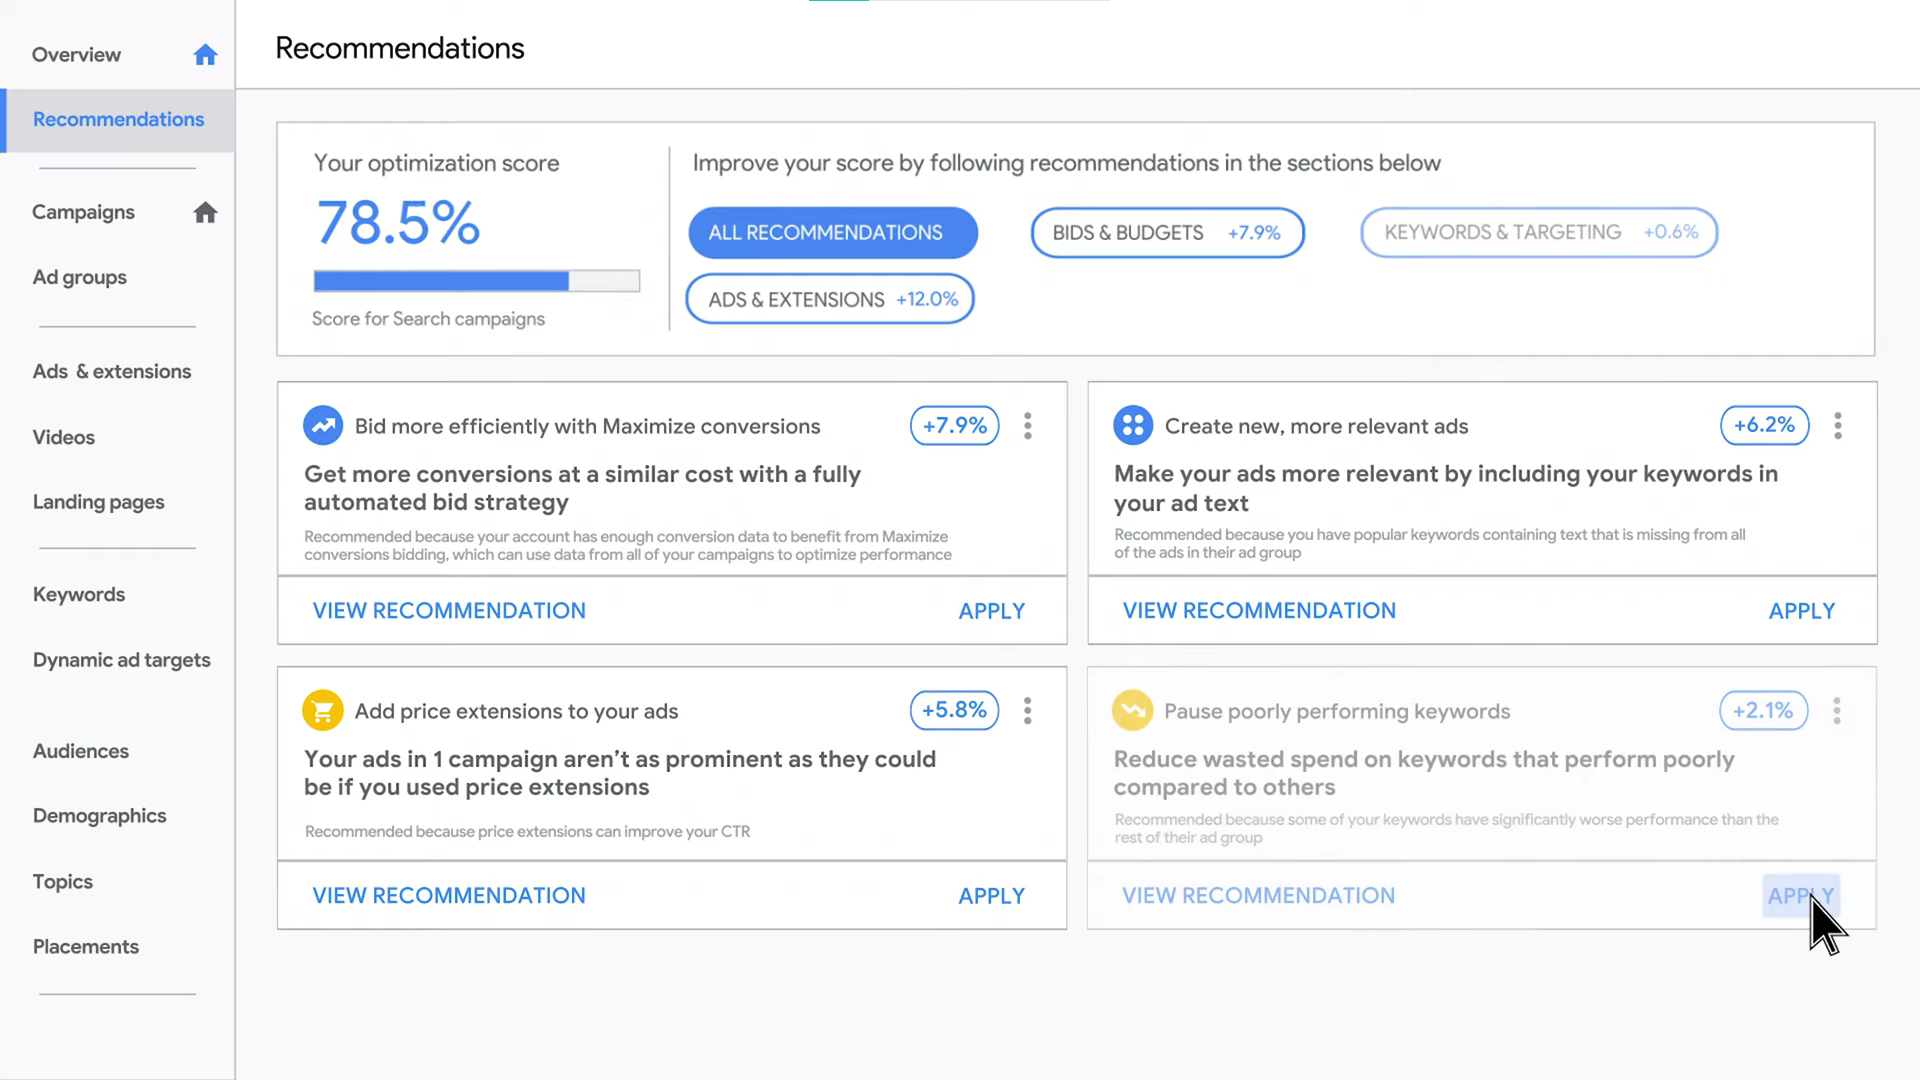Navigate to Keywords in the left sidebar

pyautogui.click(x=79, y=595)
